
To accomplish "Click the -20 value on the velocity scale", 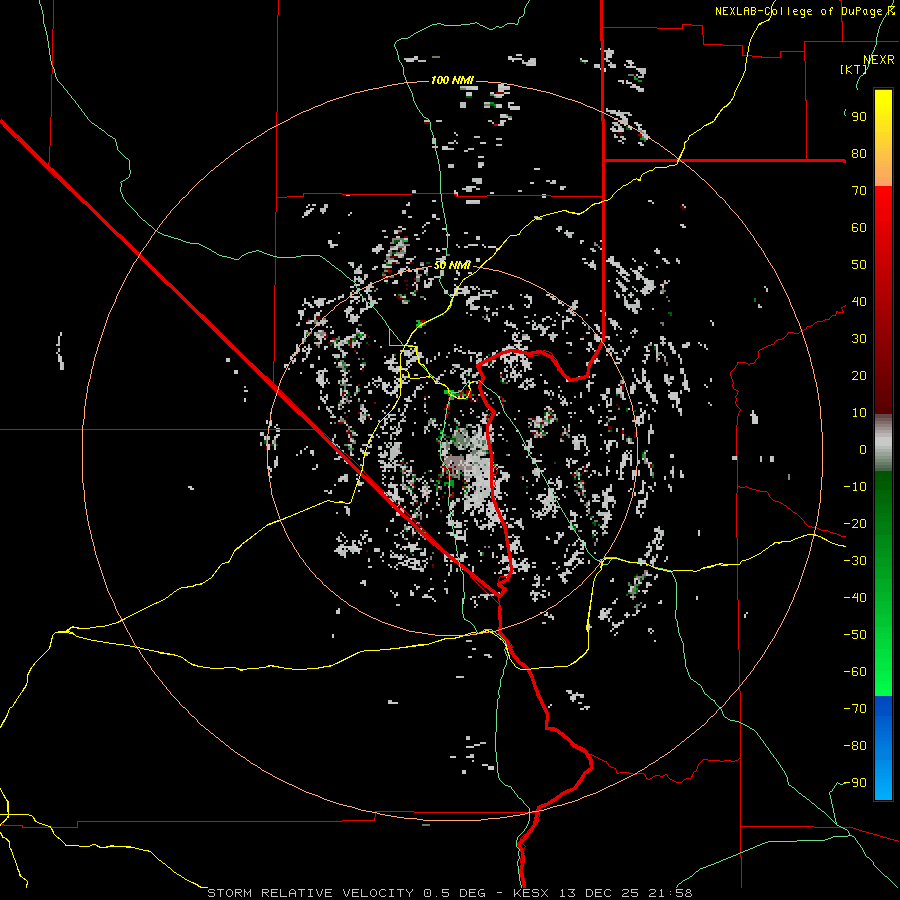I will pos(855,524).
